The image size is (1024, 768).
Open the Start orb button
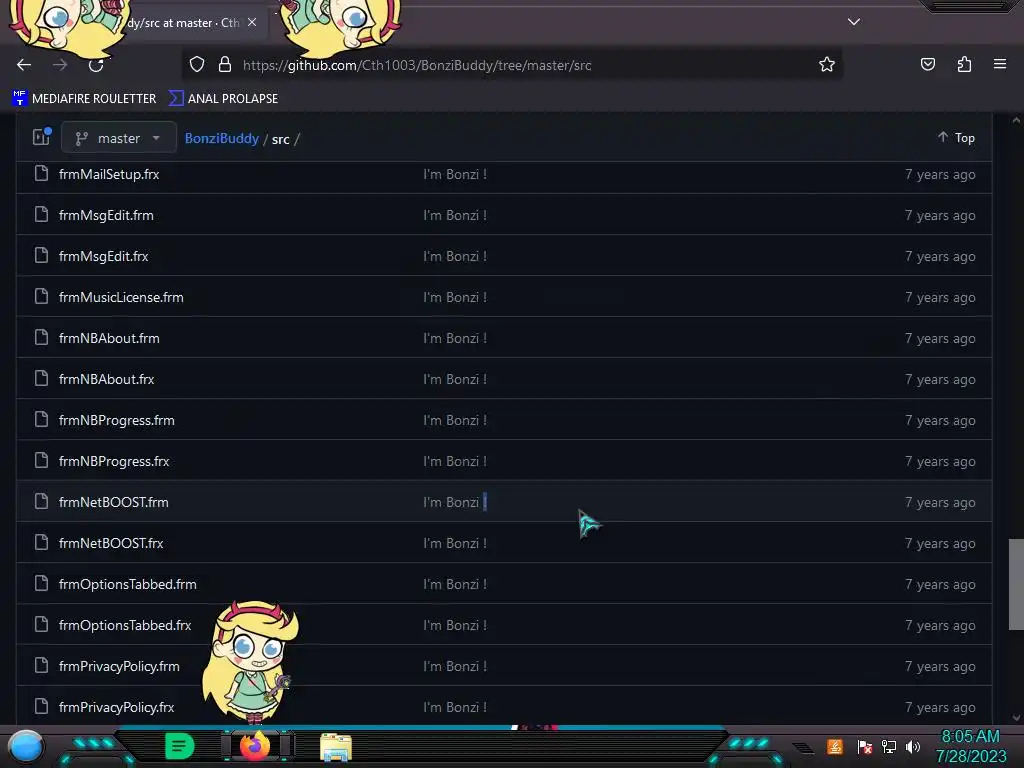click(26, 747)
